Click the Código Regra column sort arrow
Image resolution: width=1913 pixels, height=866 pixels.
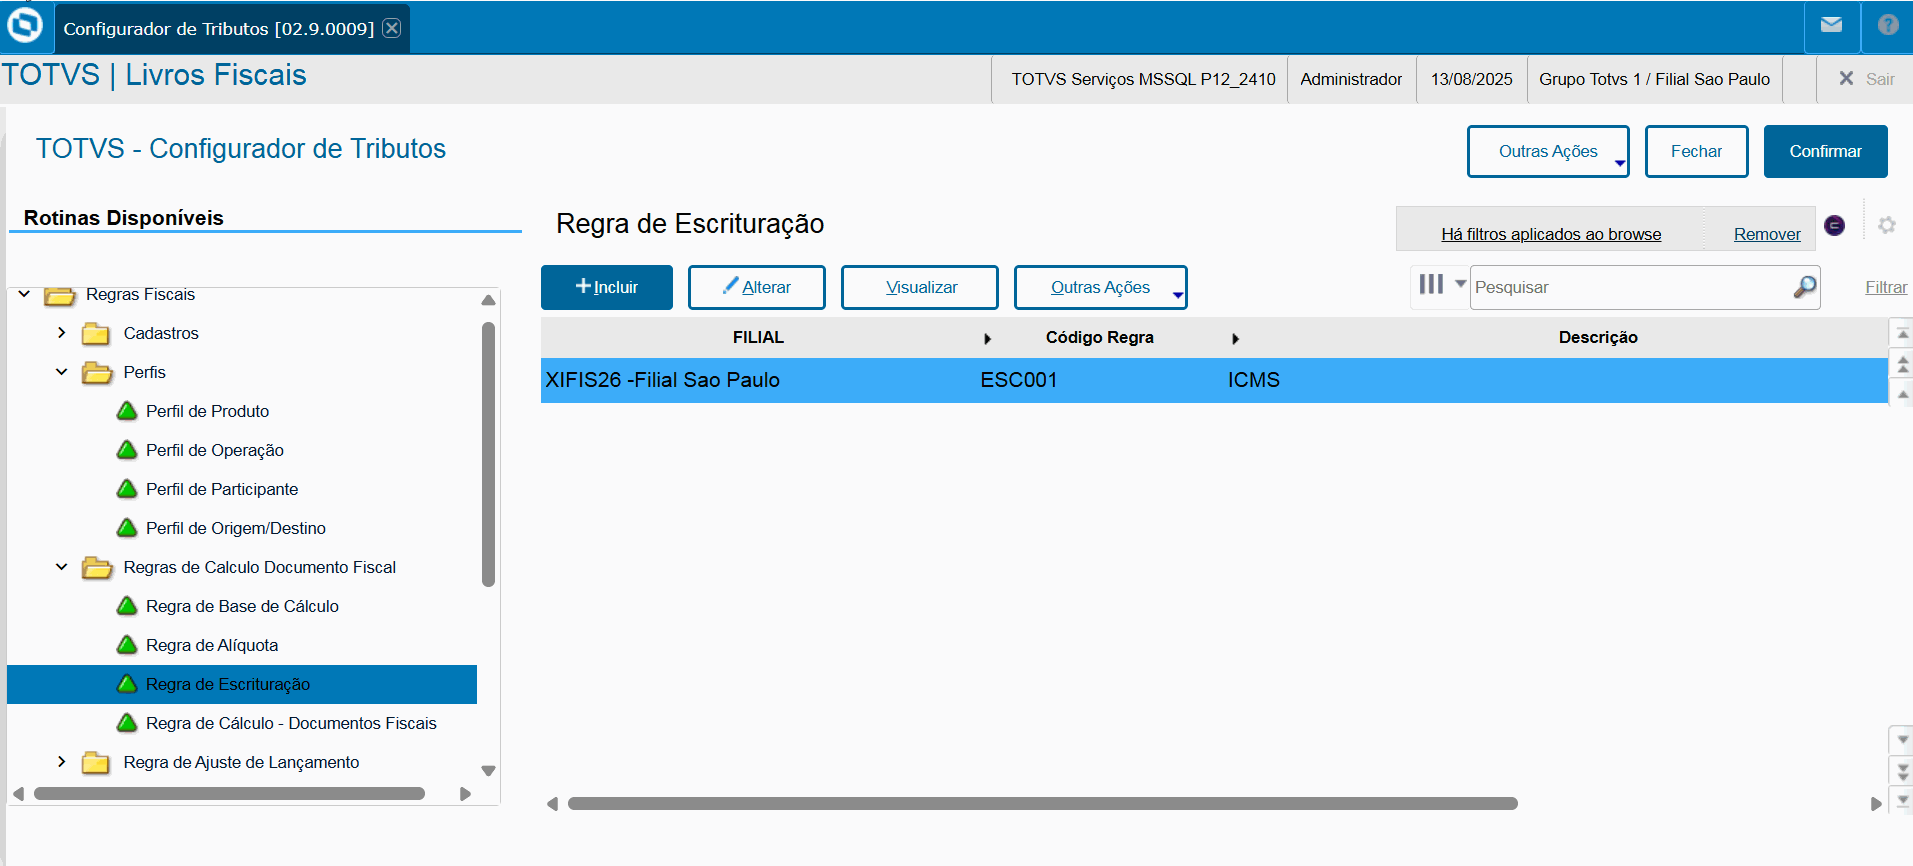tap(1235, 339)
